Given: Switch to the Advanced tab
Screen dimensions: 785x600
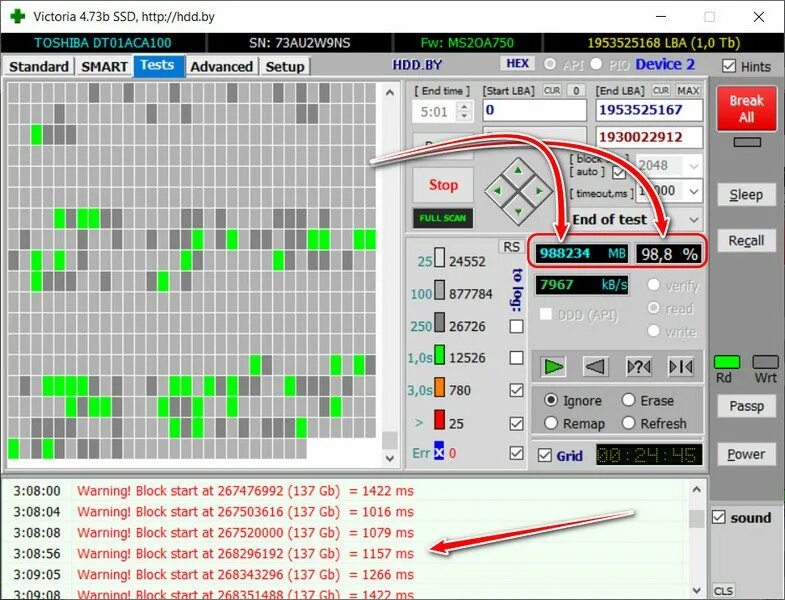Looking at the screenshot, I should (221, 67).
